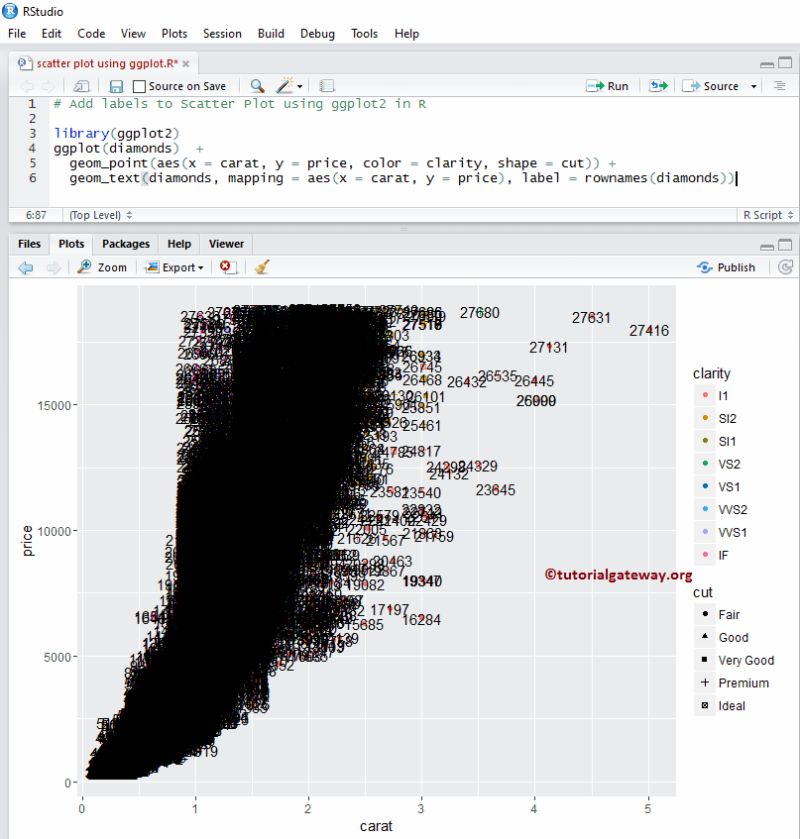Open the Tools menu
The height and width of the screenshot is (839, 800).
point(363,33)
